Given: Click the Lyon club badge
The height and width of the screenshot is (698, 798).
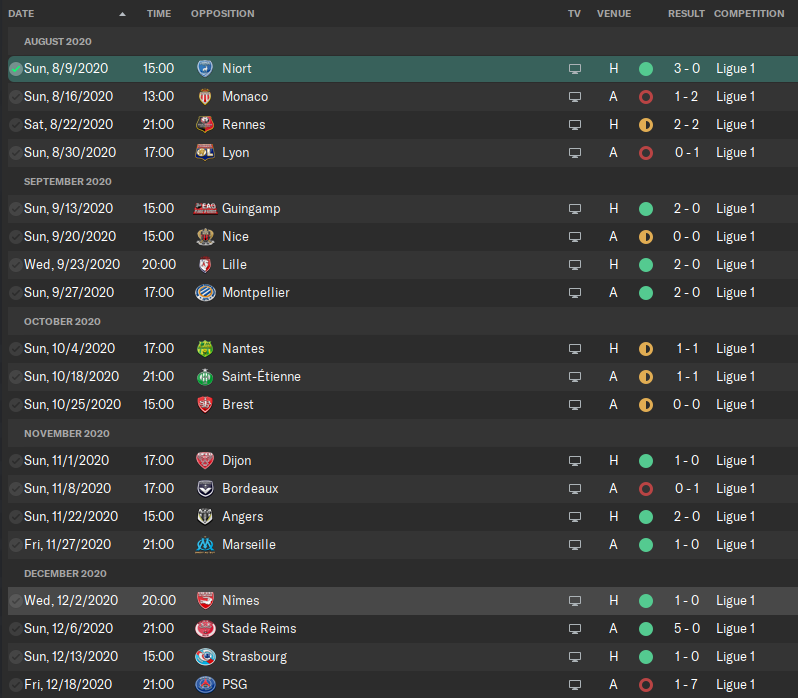Looking at the screenshot, I should pyautogui.click(x=205, y=153).
